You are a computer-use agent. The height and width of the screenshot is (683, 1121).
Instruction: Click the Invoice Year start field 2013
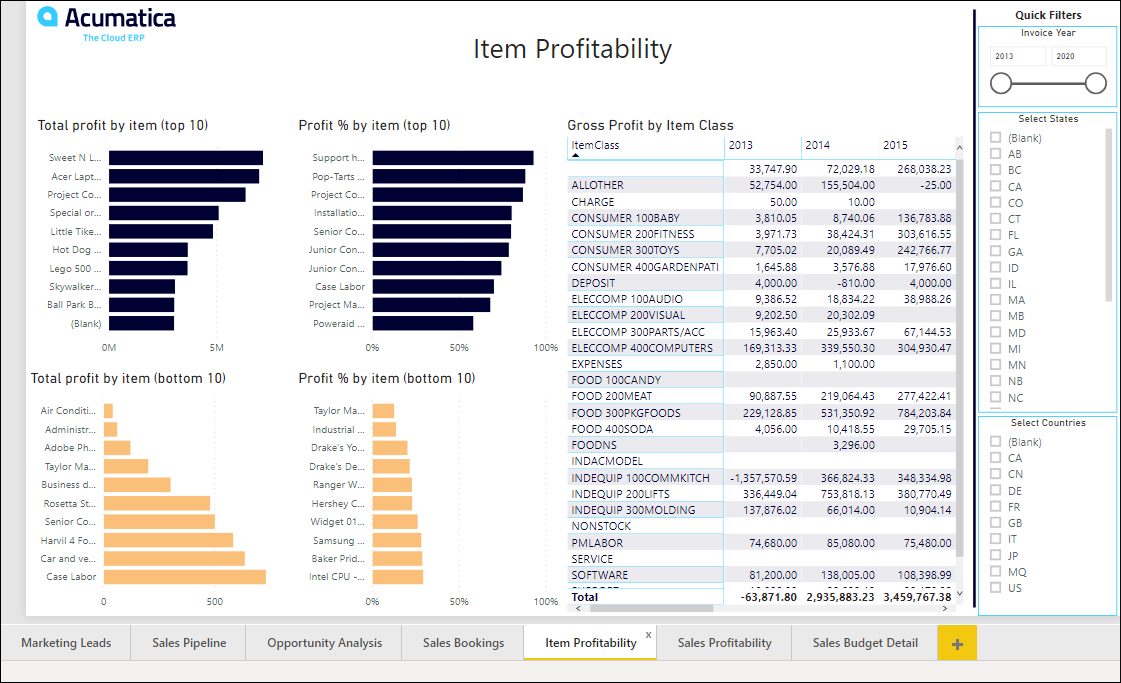1017,57
